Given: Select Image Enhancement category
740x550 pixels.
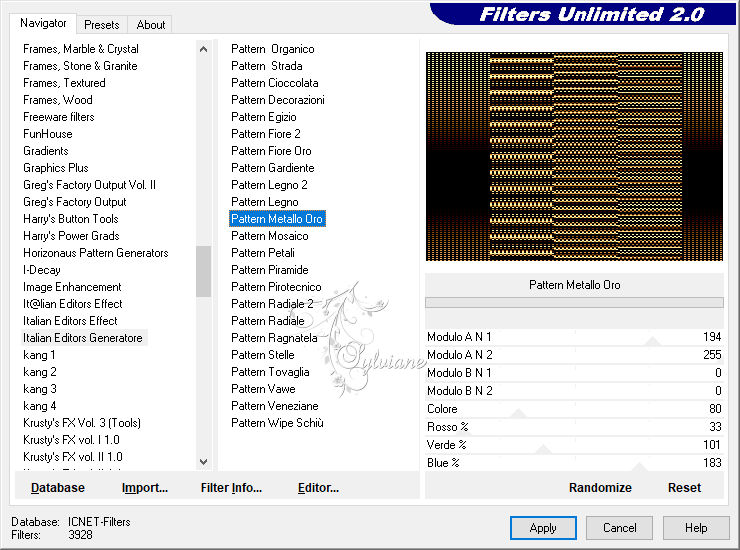Looking at the screenshot, I should click(72, 287).
